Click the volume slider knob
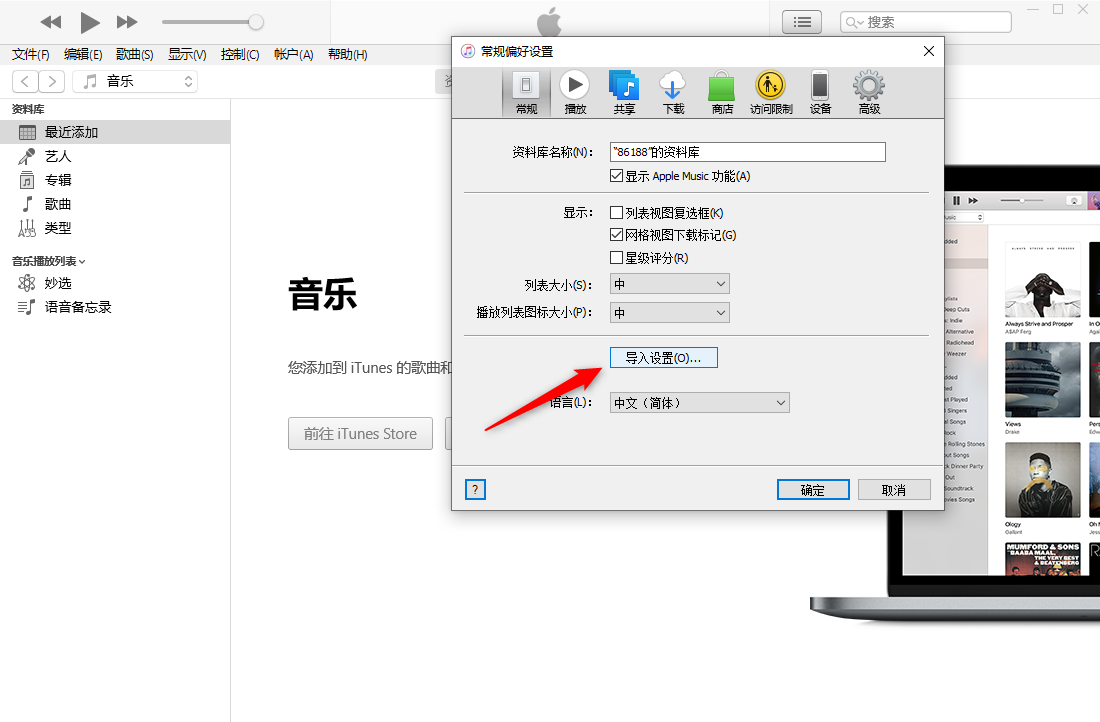 pos(256,22)
